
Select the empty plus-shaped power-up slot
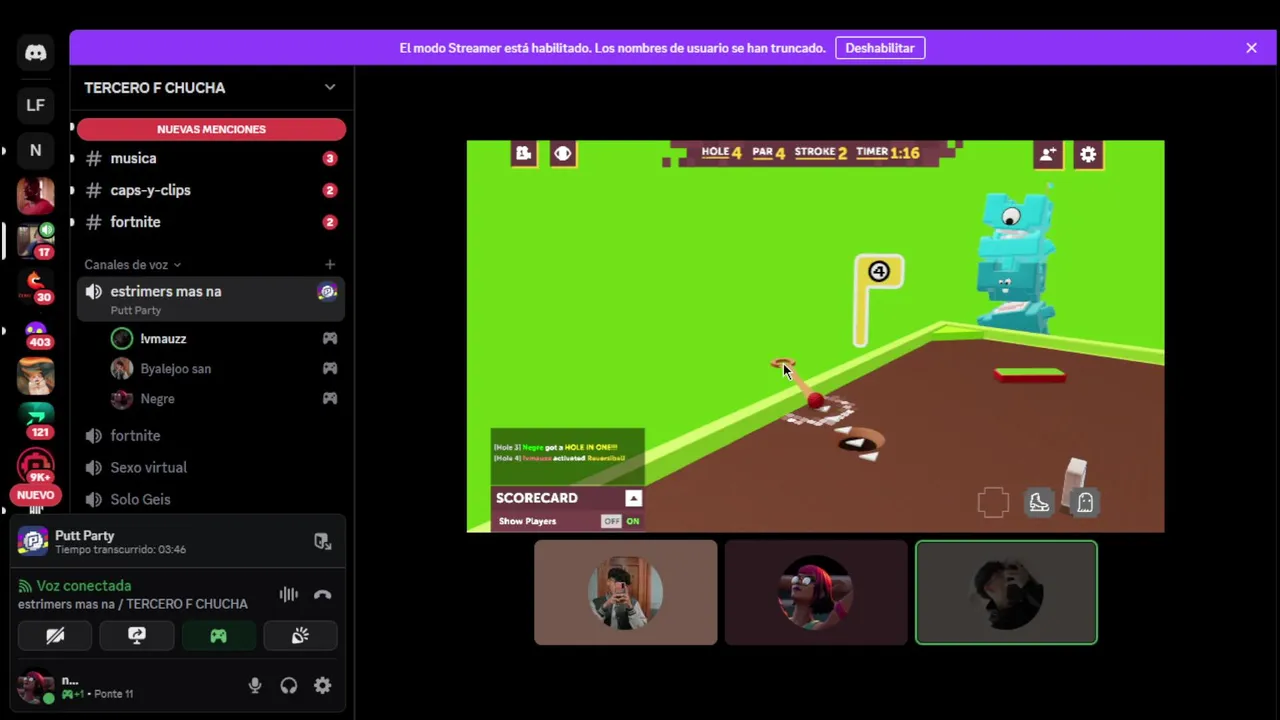(993, 502)
